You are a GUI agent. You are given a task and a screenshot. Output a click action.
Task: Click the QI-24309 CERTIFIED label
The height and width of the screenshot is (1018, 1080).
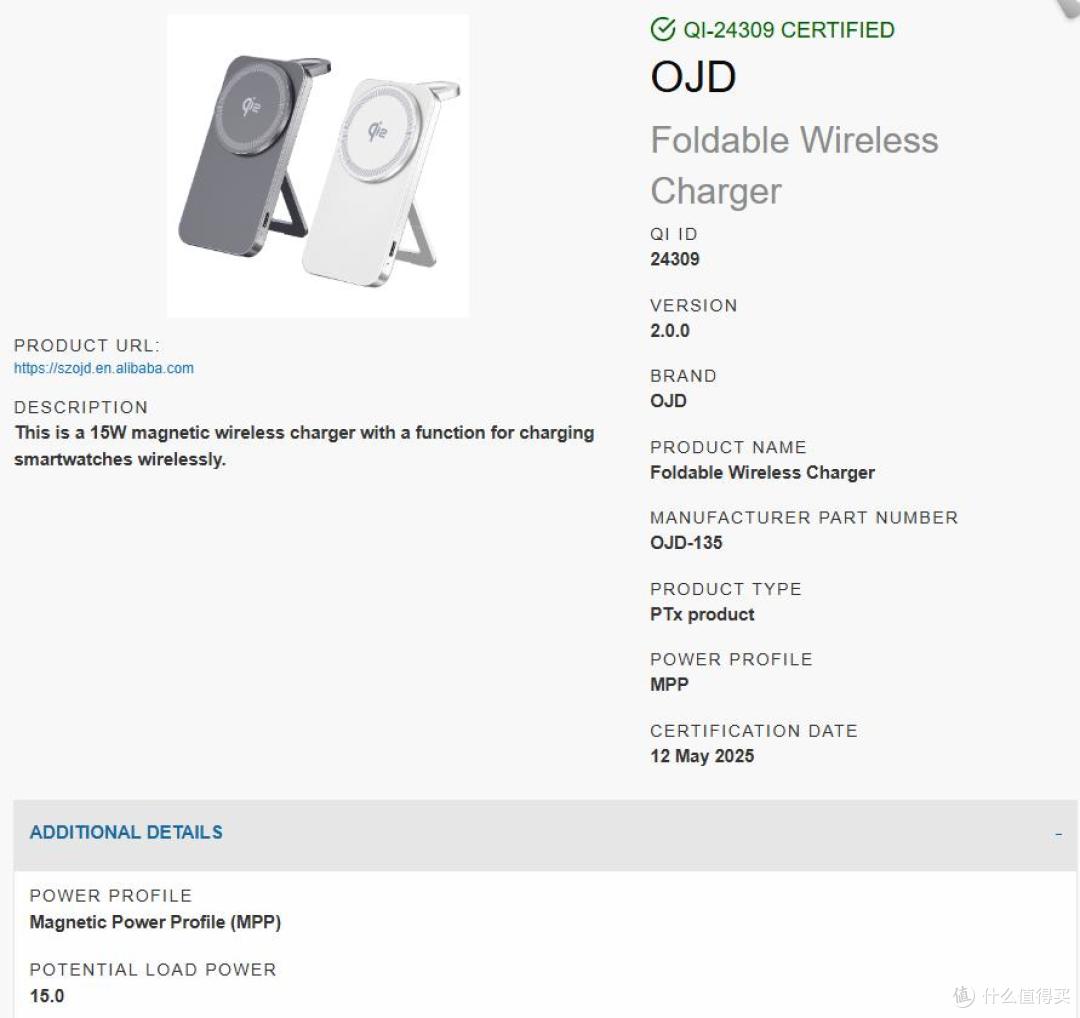789,30
